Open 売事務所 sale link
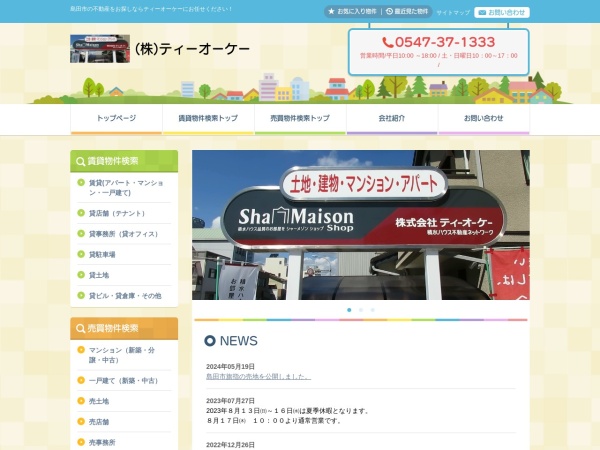The width and height of the screenshot is (600, 450). 102,443
